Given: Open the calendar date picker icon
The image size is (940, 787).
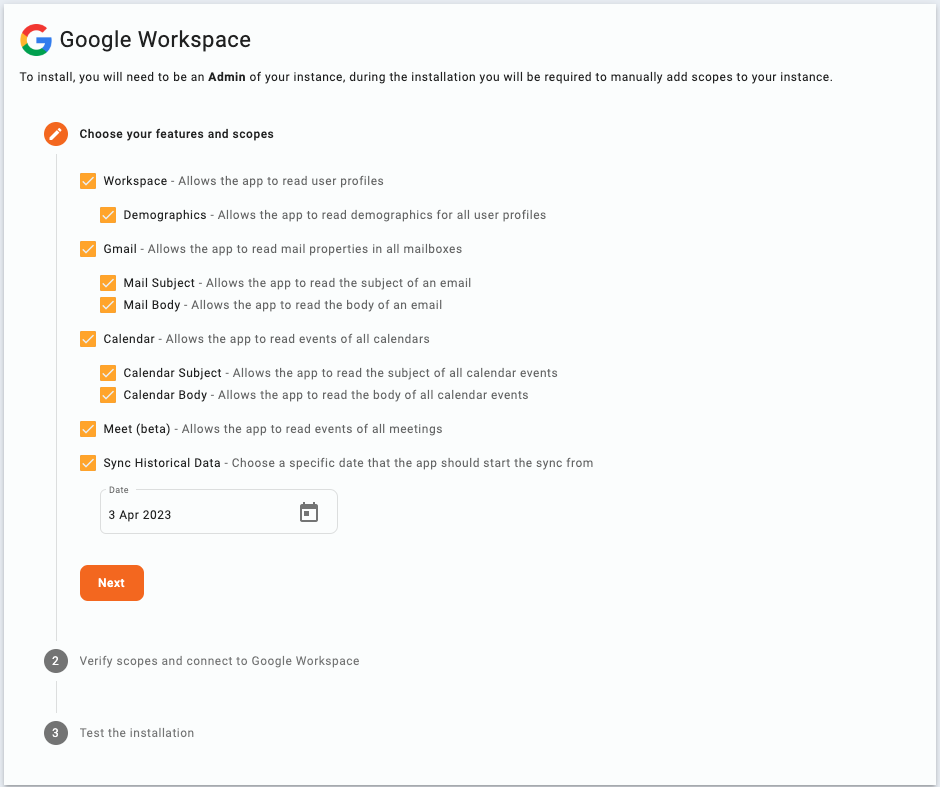Looking at the screenshot, I should (x=309, y=512).
